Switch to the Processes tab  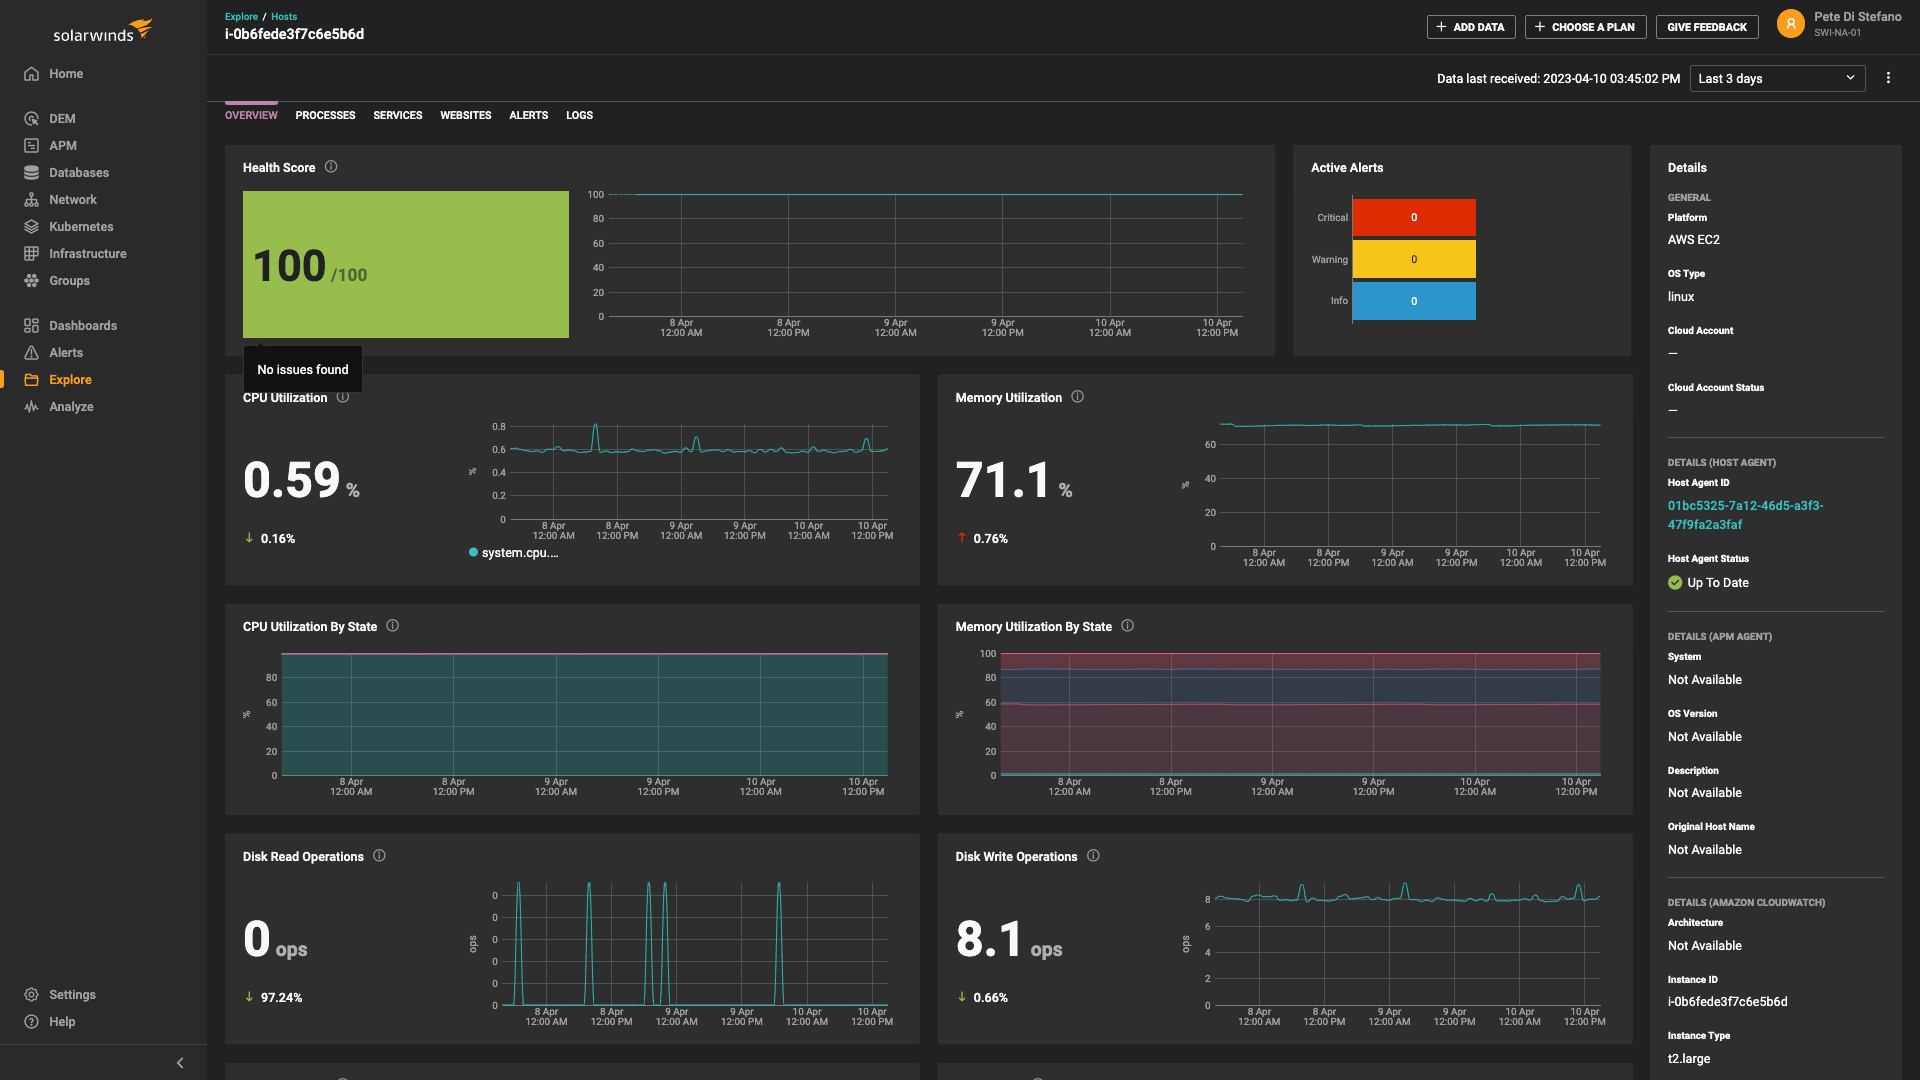[x=325, y=115]
